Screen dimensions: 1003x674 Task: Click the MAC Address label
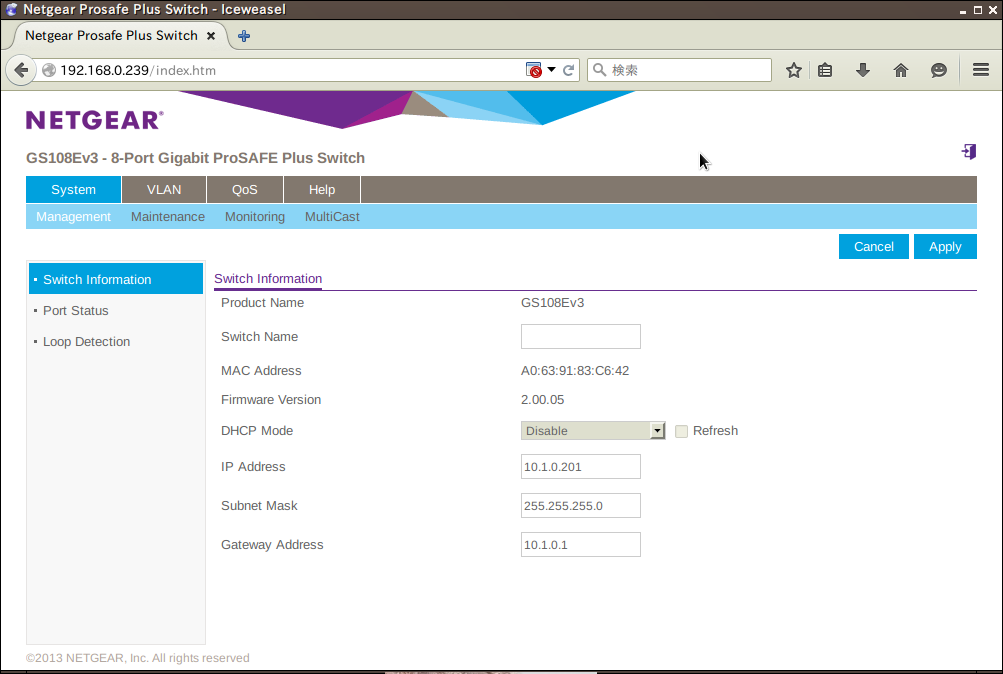pos(261,371)
